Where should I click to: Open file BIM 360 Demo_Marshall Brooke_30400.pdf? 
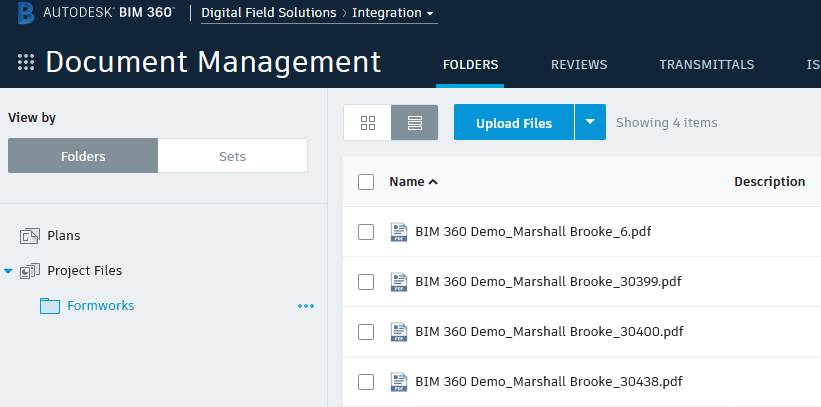(549, 332)
